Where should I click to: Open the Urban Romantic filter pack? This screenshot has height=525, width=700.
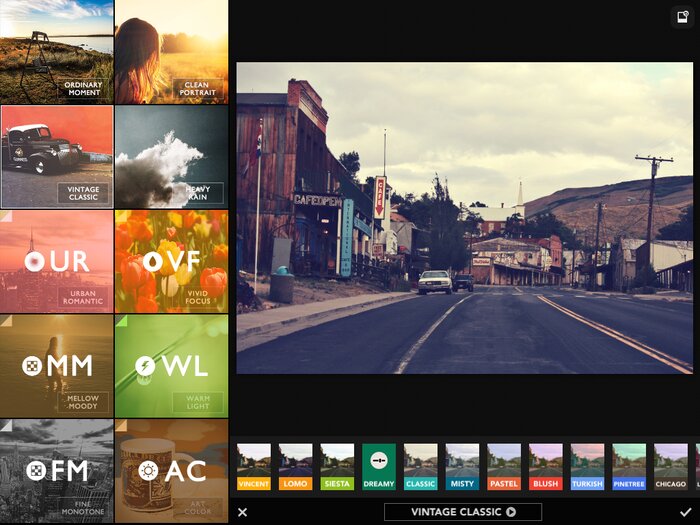(57, 261)
